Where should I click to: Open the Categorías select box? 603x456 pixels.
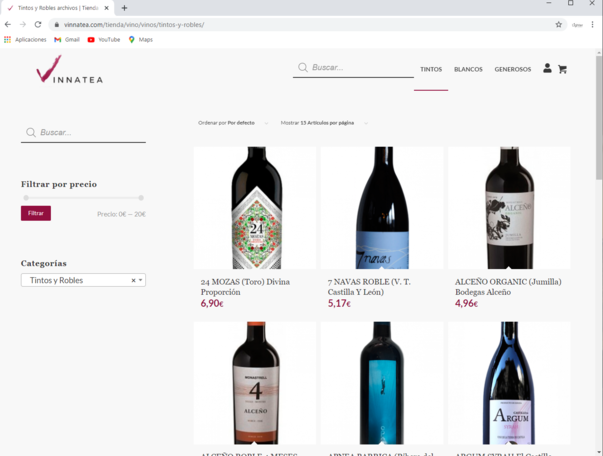(x=83, y=280)
